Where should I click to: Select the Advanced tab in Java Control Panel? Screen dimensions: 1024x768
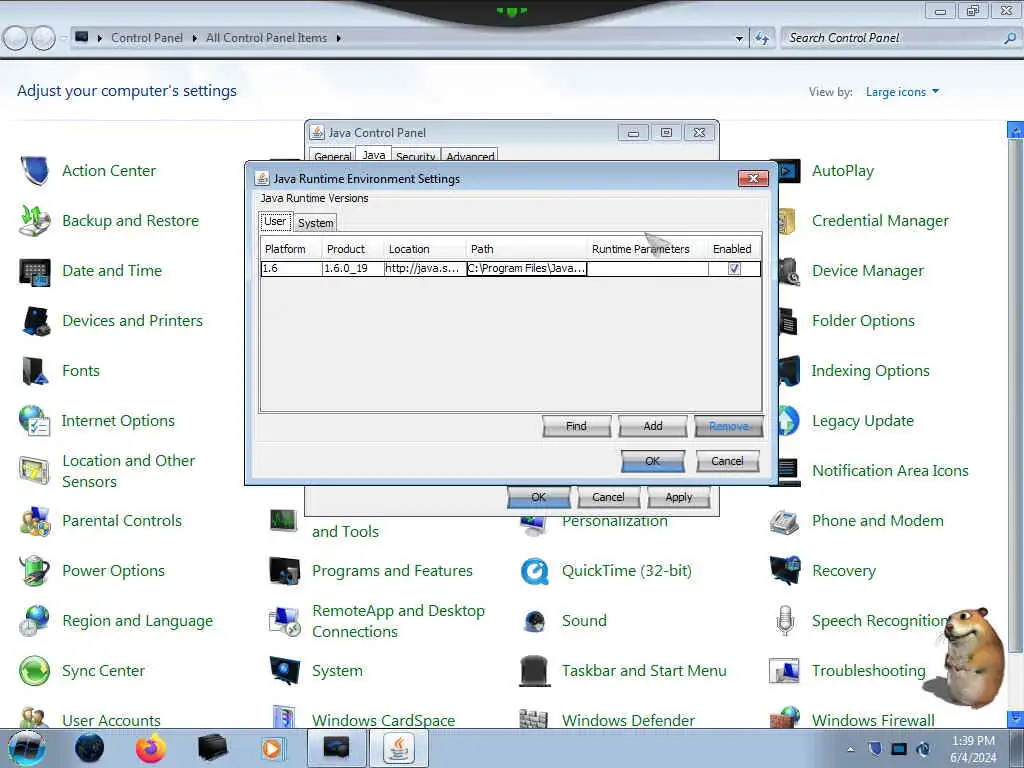click(470, 156)
